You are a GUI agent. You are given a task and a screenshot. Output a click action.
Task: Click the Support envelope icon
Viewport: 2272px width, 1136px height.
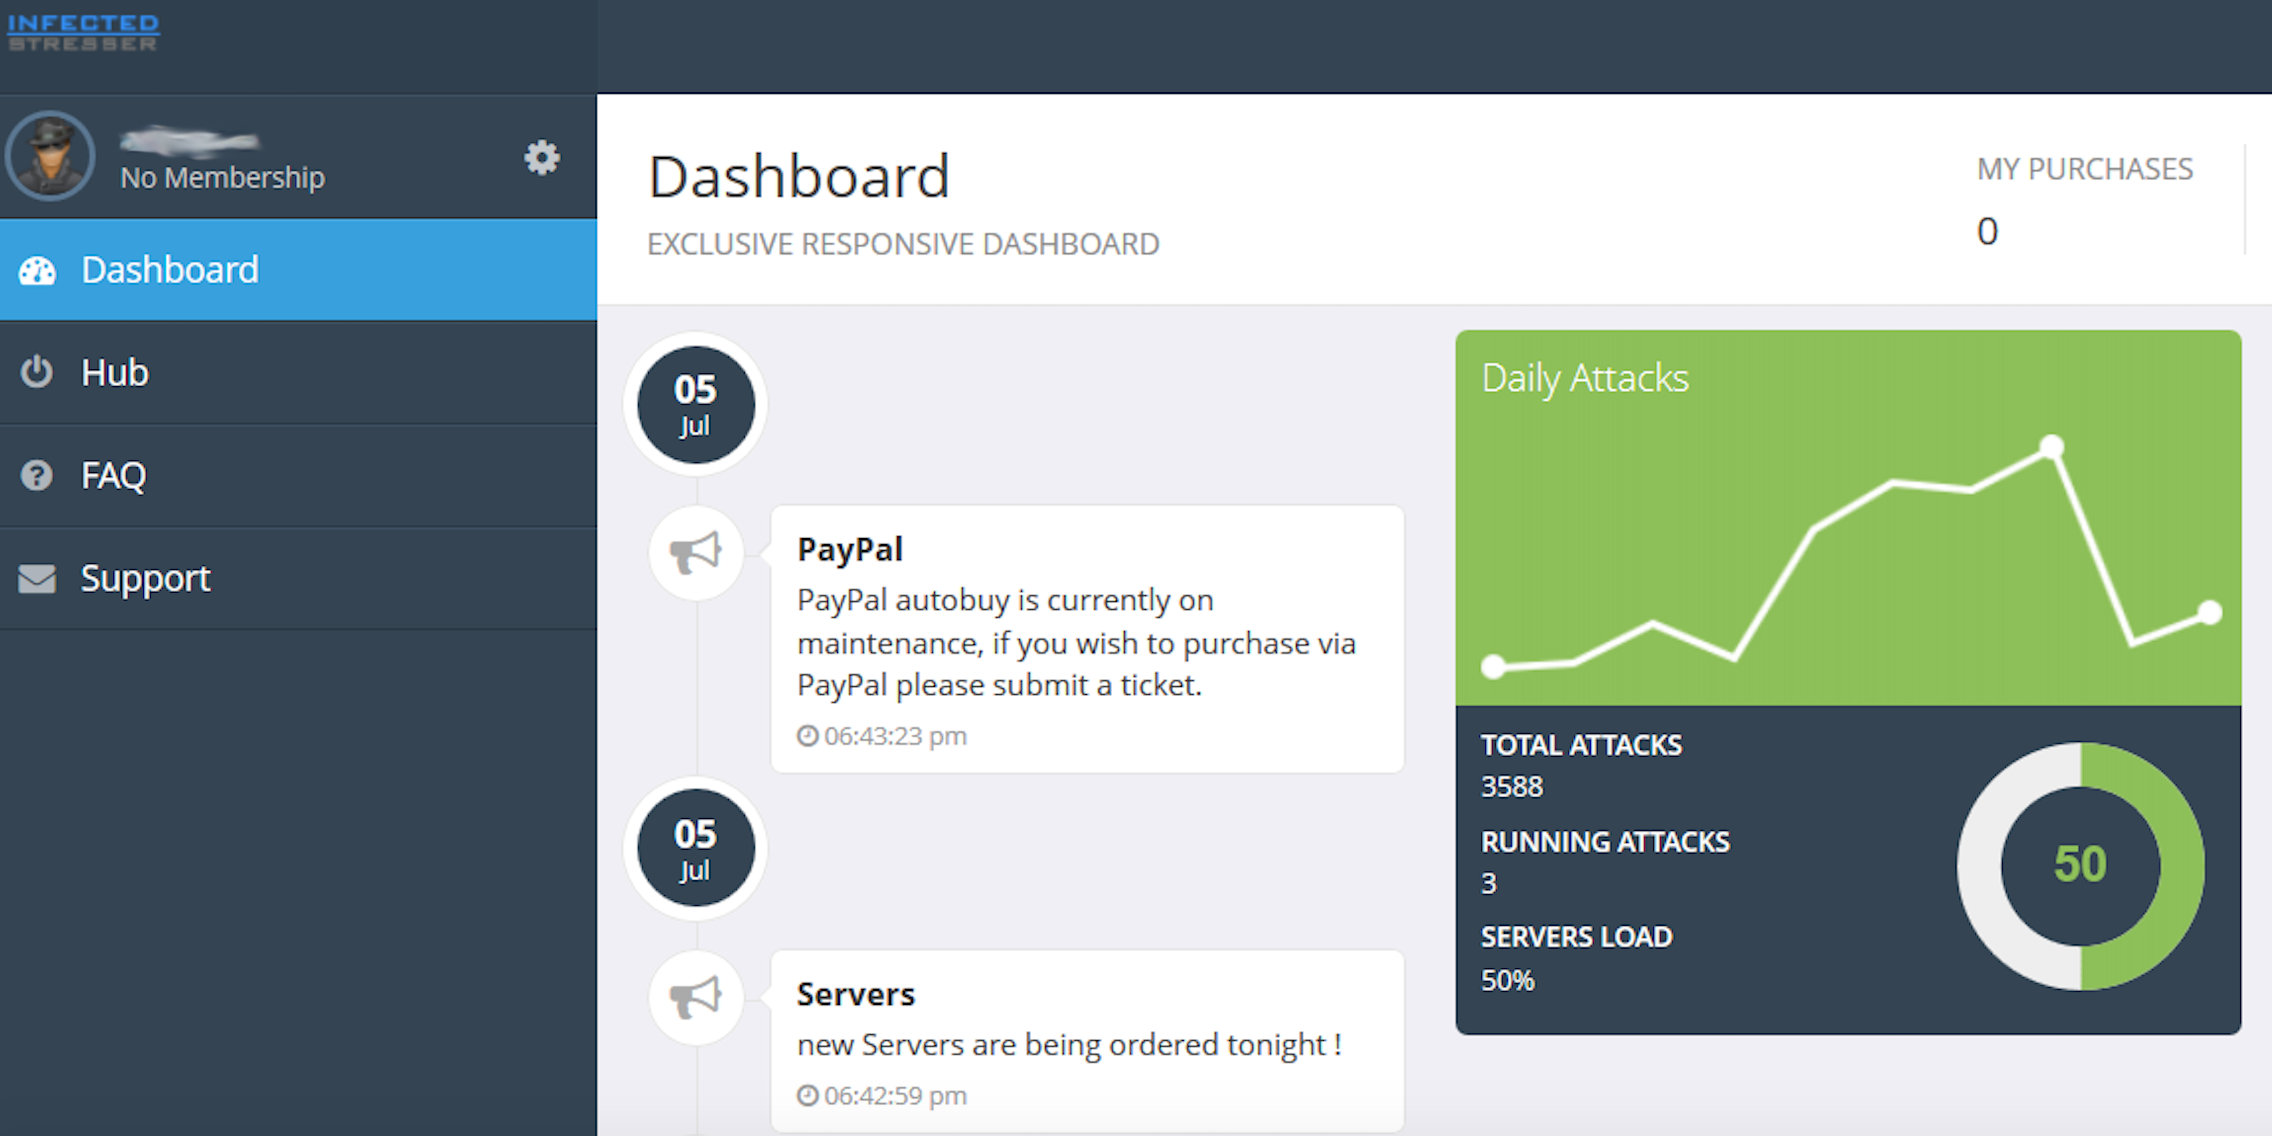tap(37, 578)
